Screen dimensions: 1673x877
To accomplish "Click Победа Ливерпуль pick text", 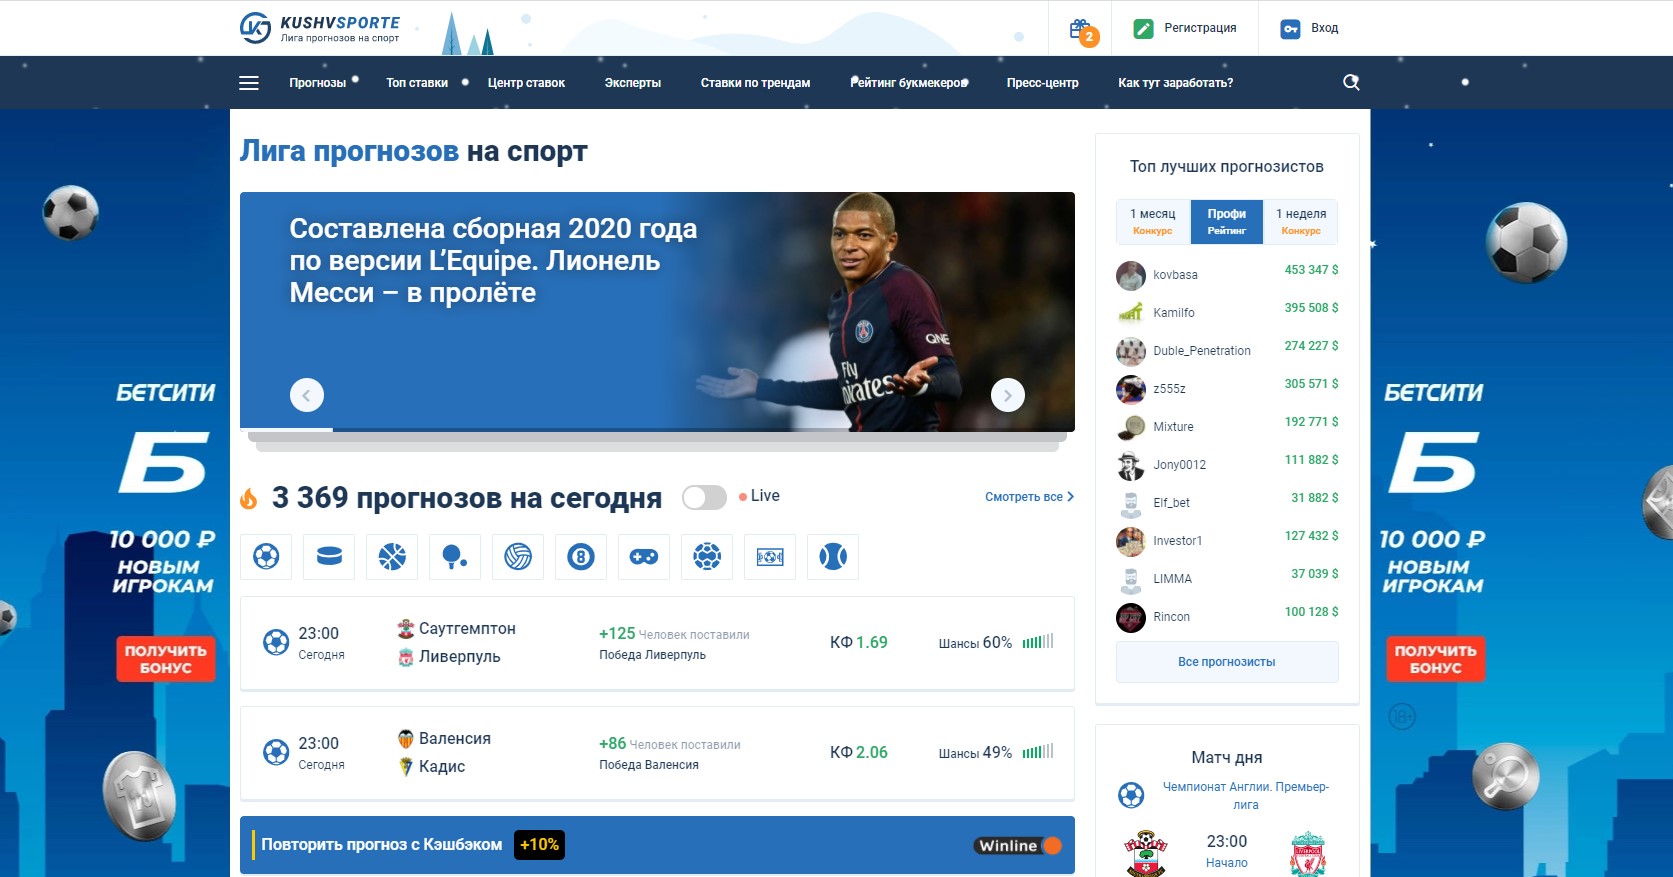I will point(652,655).
